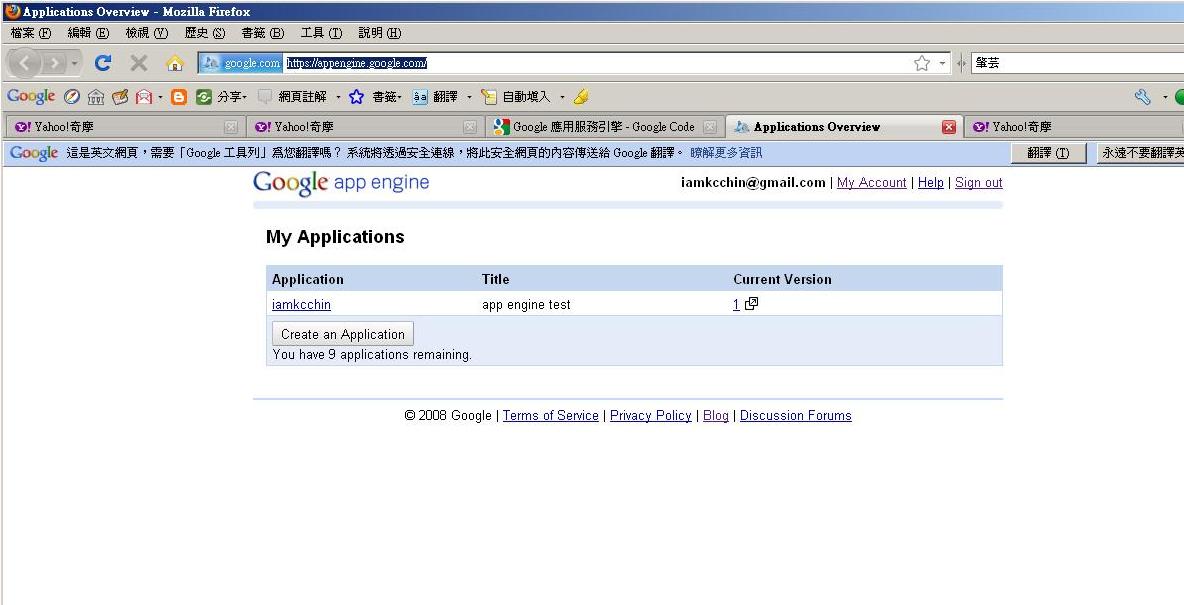Expand the 自動填入 dropdown arrow
The image size is (1184, 605).
coord(562,97)
